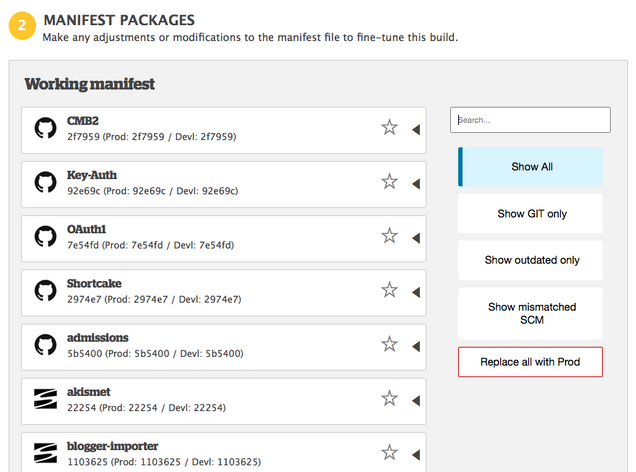This screenshot has height=472, width=636.
Task: Toggle the star on Key-Auth
Action: (389, 182)
